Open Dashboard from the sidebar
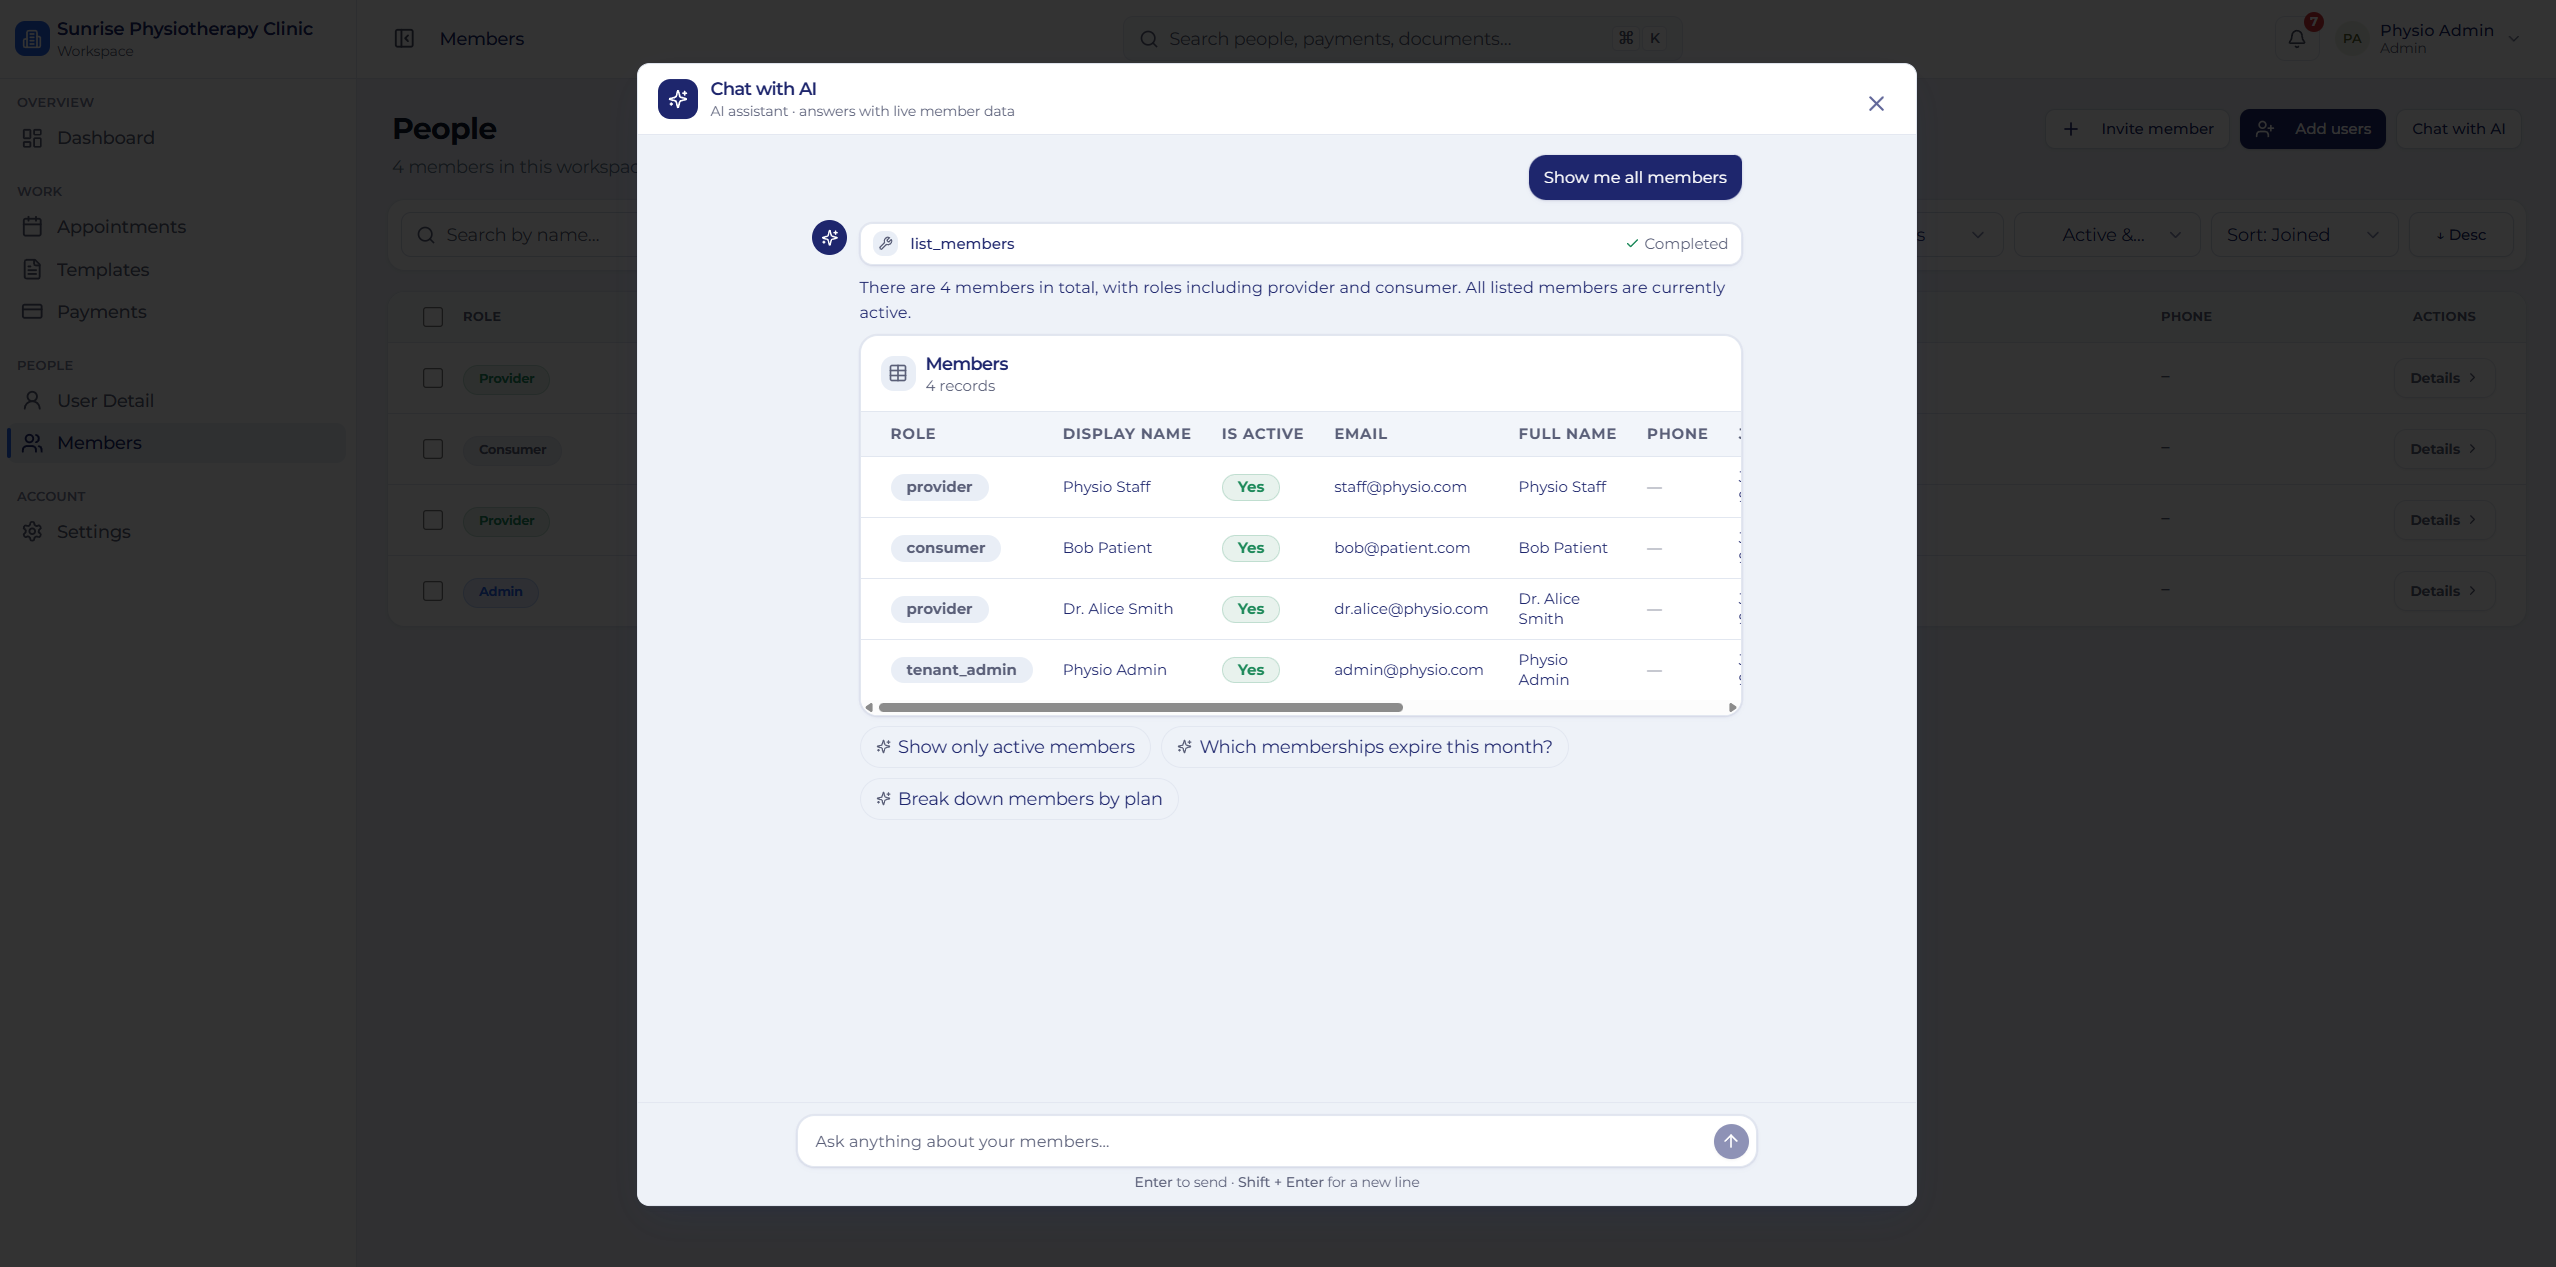The height and width of the screenshot is (1267, 2556). pyautogui.click(x=178, y=138)
